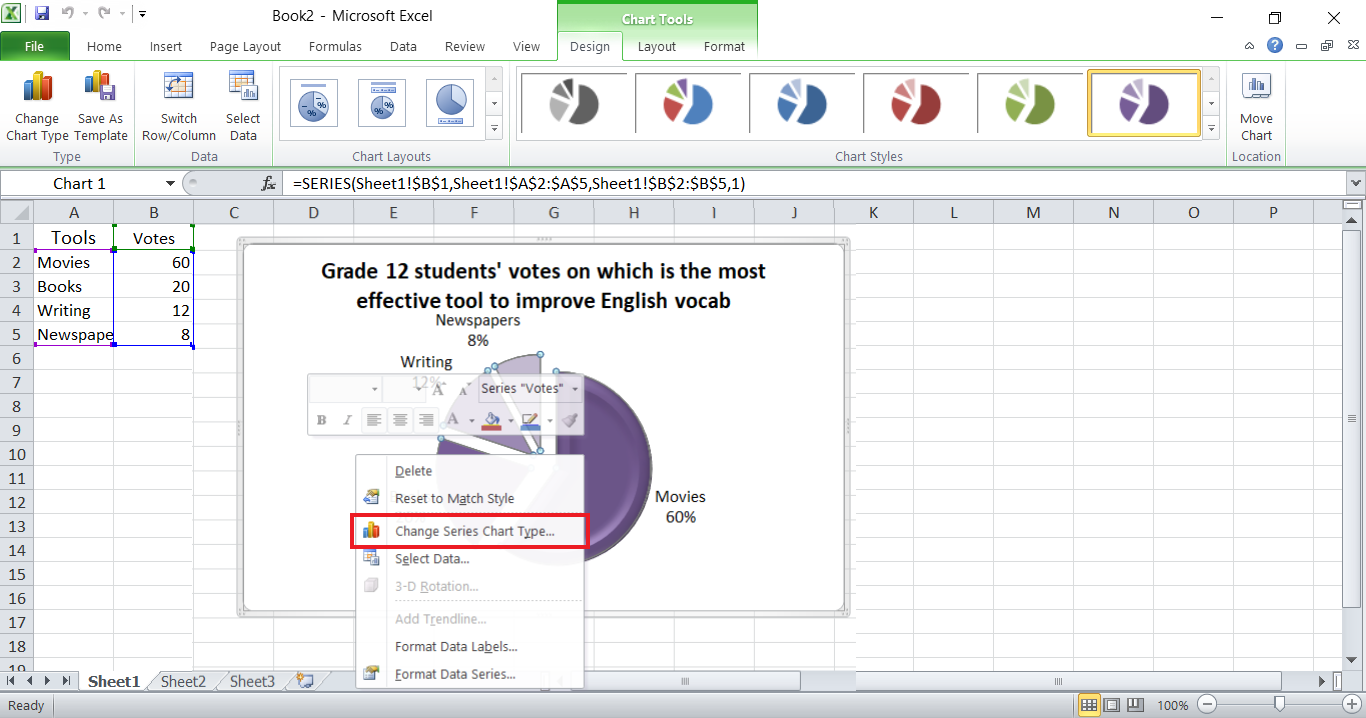Apply the red pie chart style
1366x718 pixels.
[x=916, y=102]
